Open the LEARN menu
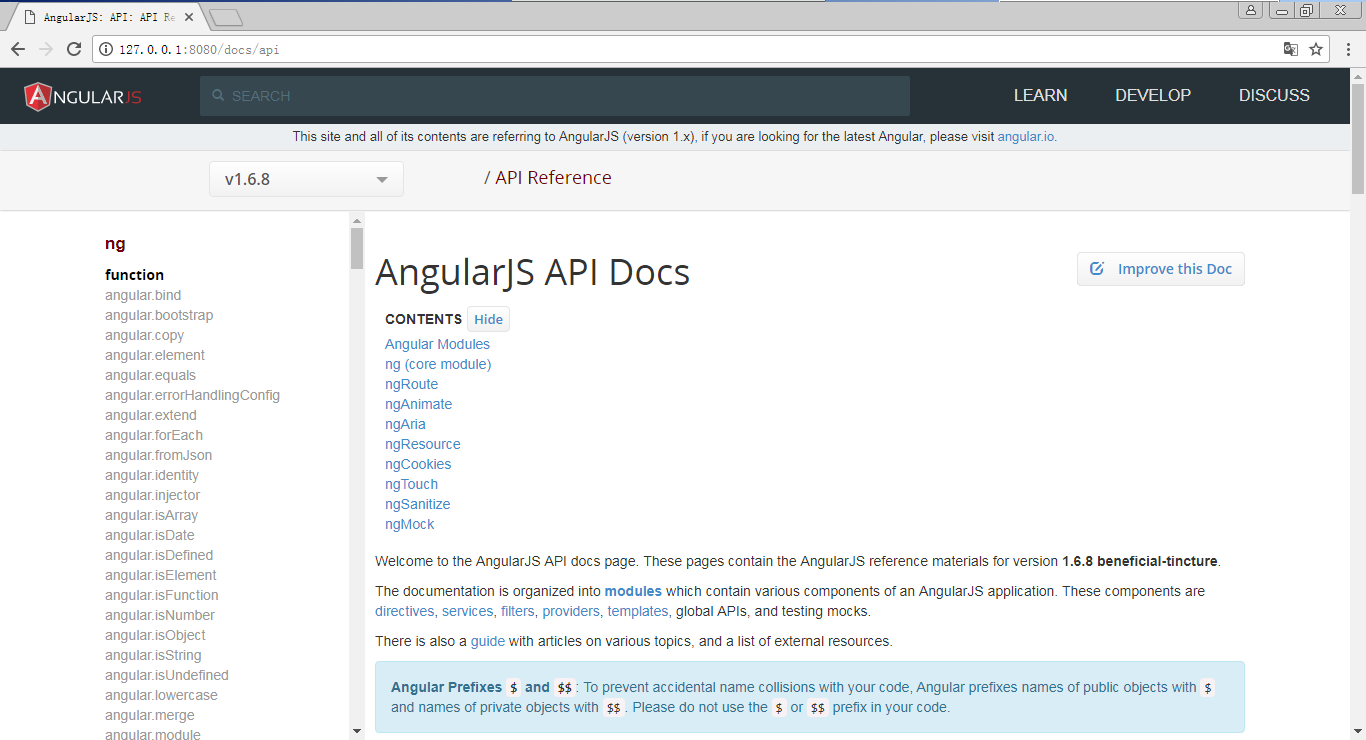 coord(1040,96)
